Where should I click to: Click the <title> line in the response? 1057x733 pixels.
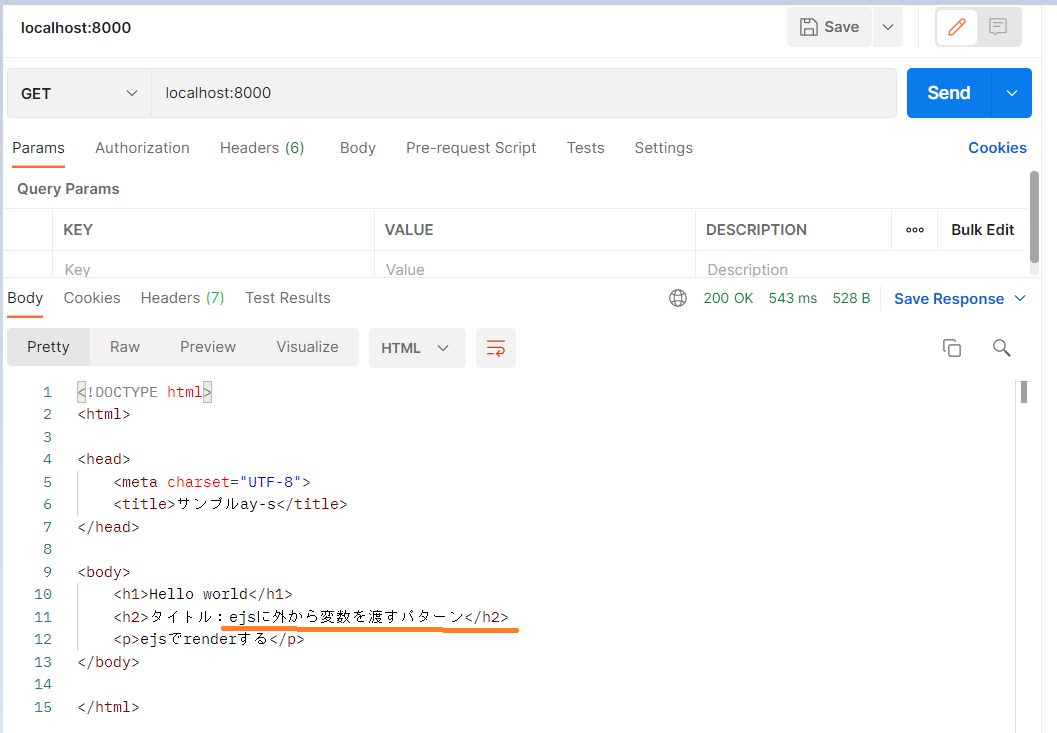point(230,504)
